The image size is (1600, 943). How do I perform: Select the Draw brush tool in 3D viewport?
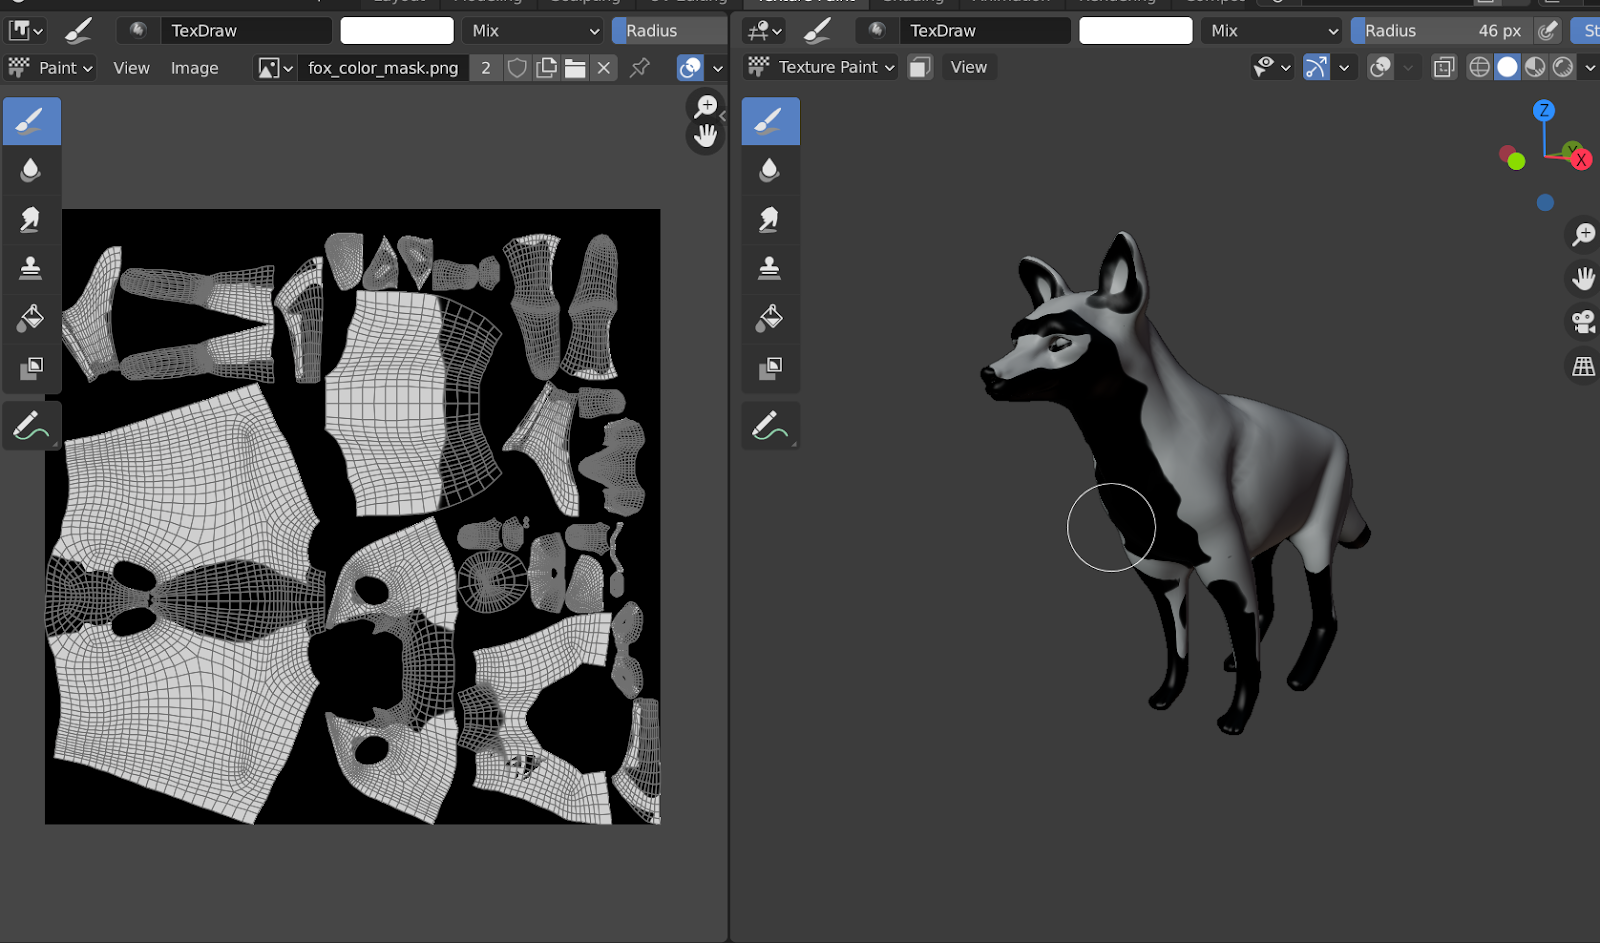770,121
